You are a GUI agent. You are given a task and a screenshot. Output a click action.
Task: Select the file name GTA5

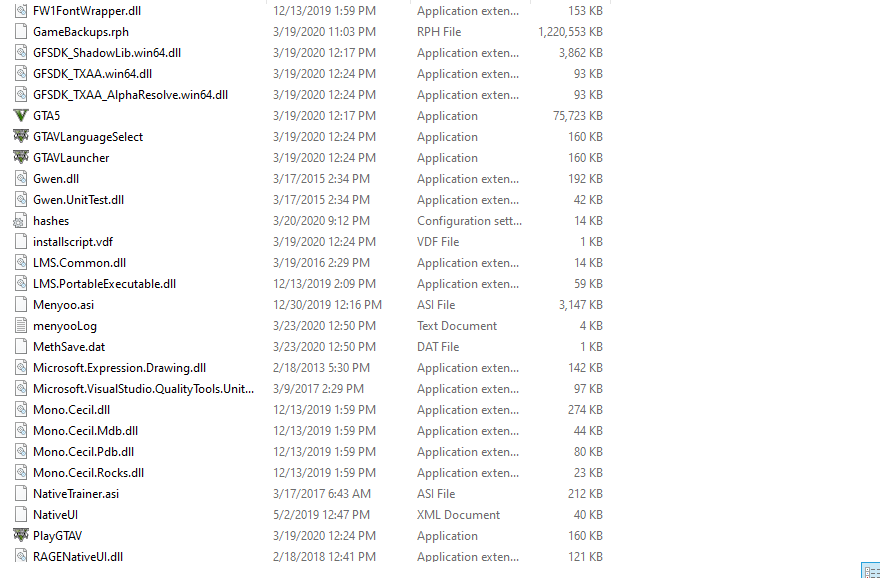pyautogui.click(x=47, y=116)
